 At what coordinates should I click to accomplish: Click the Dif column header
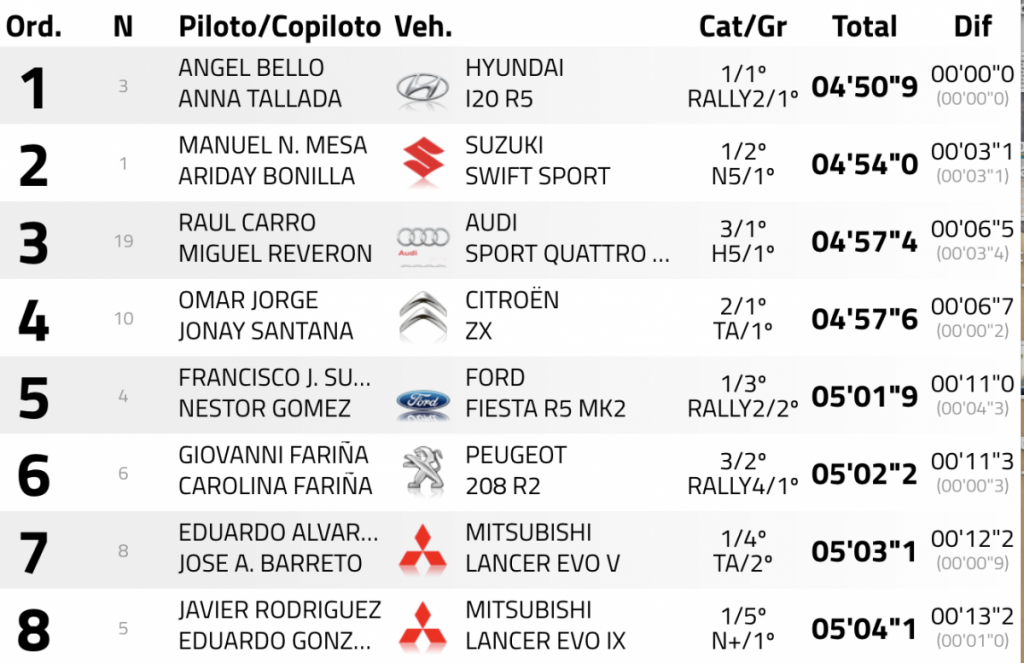[x=973, y=26]
